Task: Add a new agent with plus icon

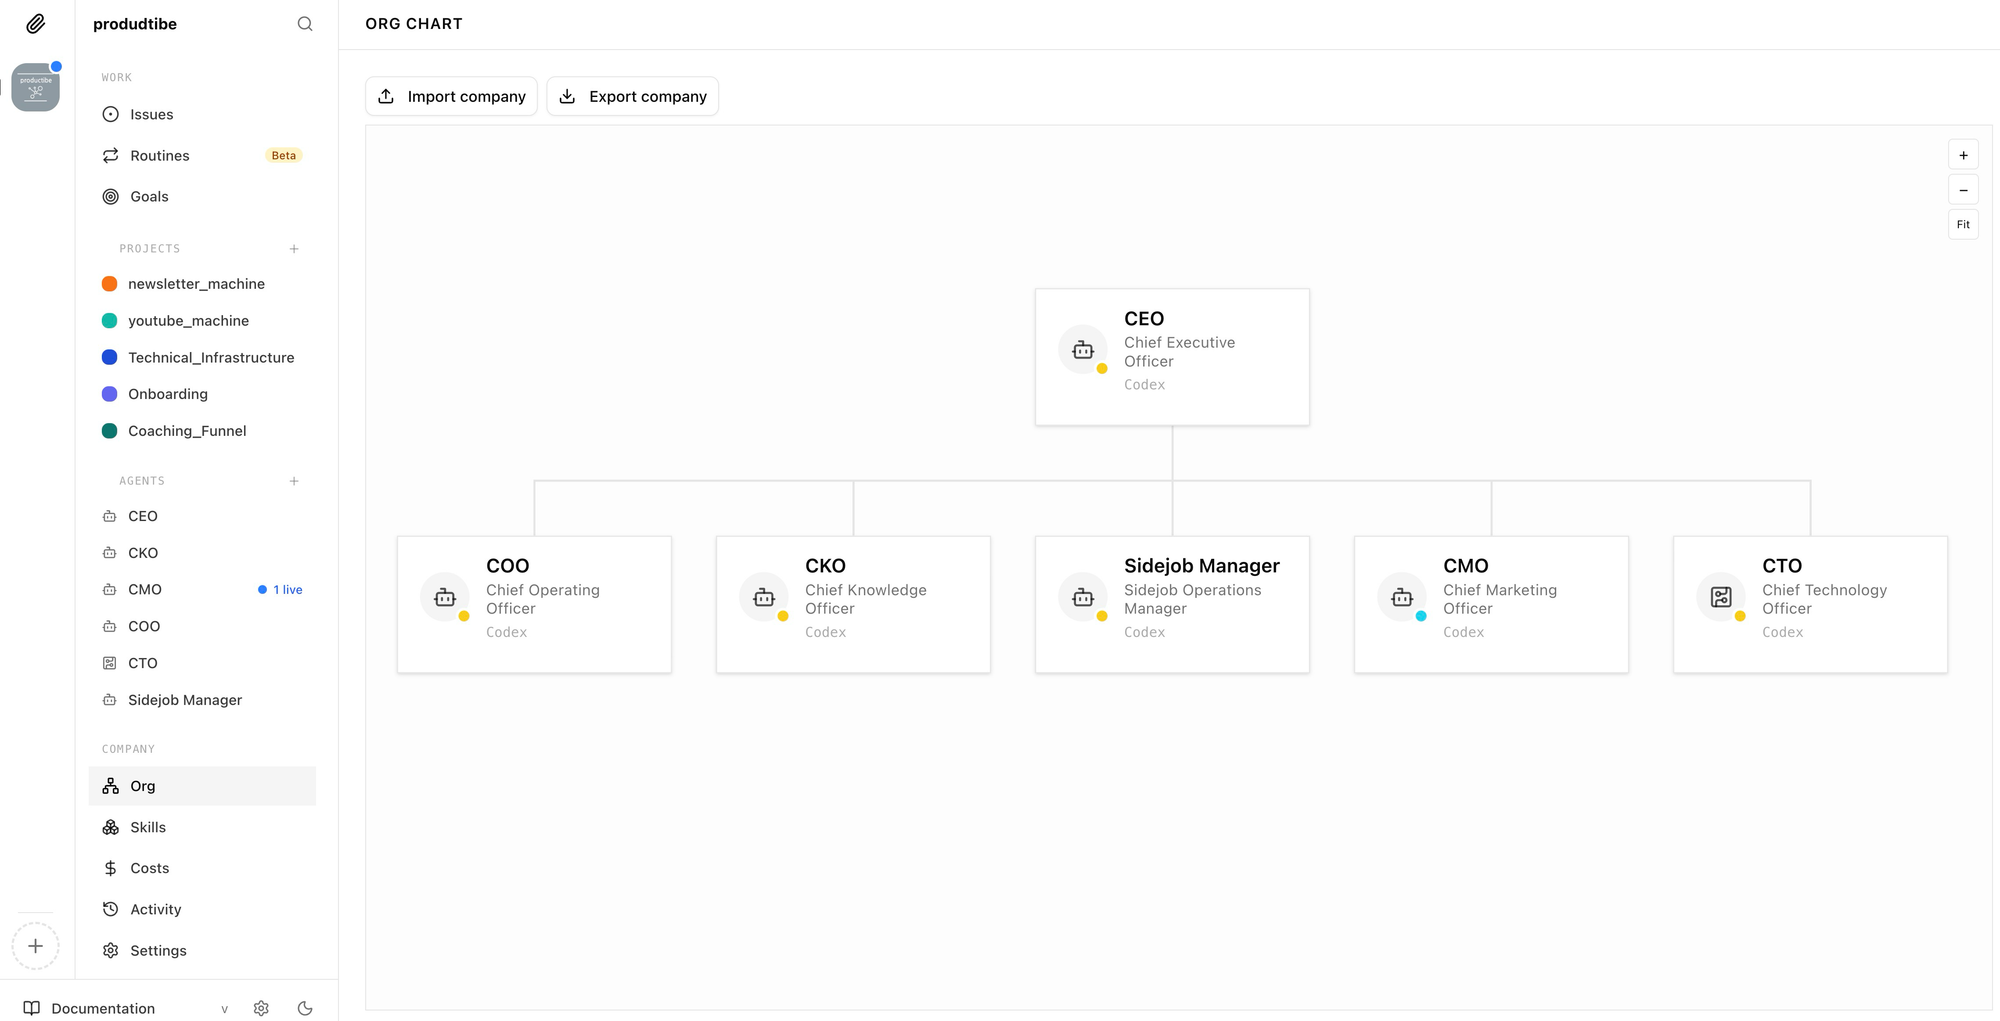Action: pos(294,481)
